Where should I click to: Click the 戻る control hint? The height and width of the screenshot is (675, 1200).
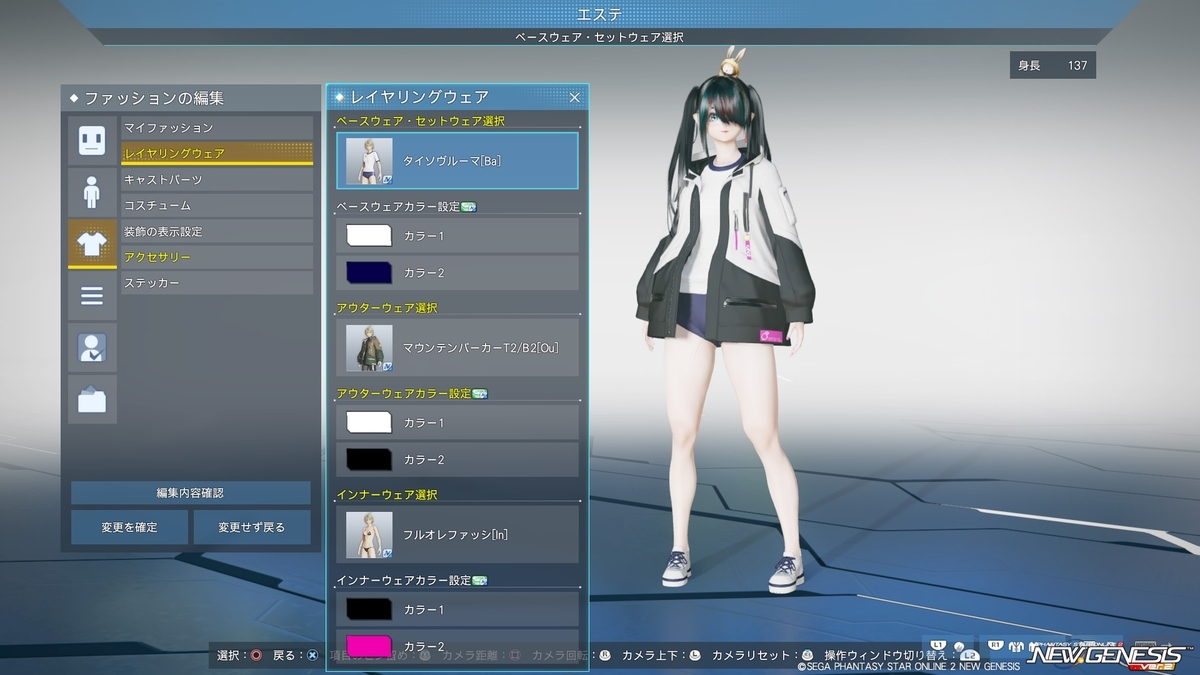pyautogui.click(x=296, y=655)
